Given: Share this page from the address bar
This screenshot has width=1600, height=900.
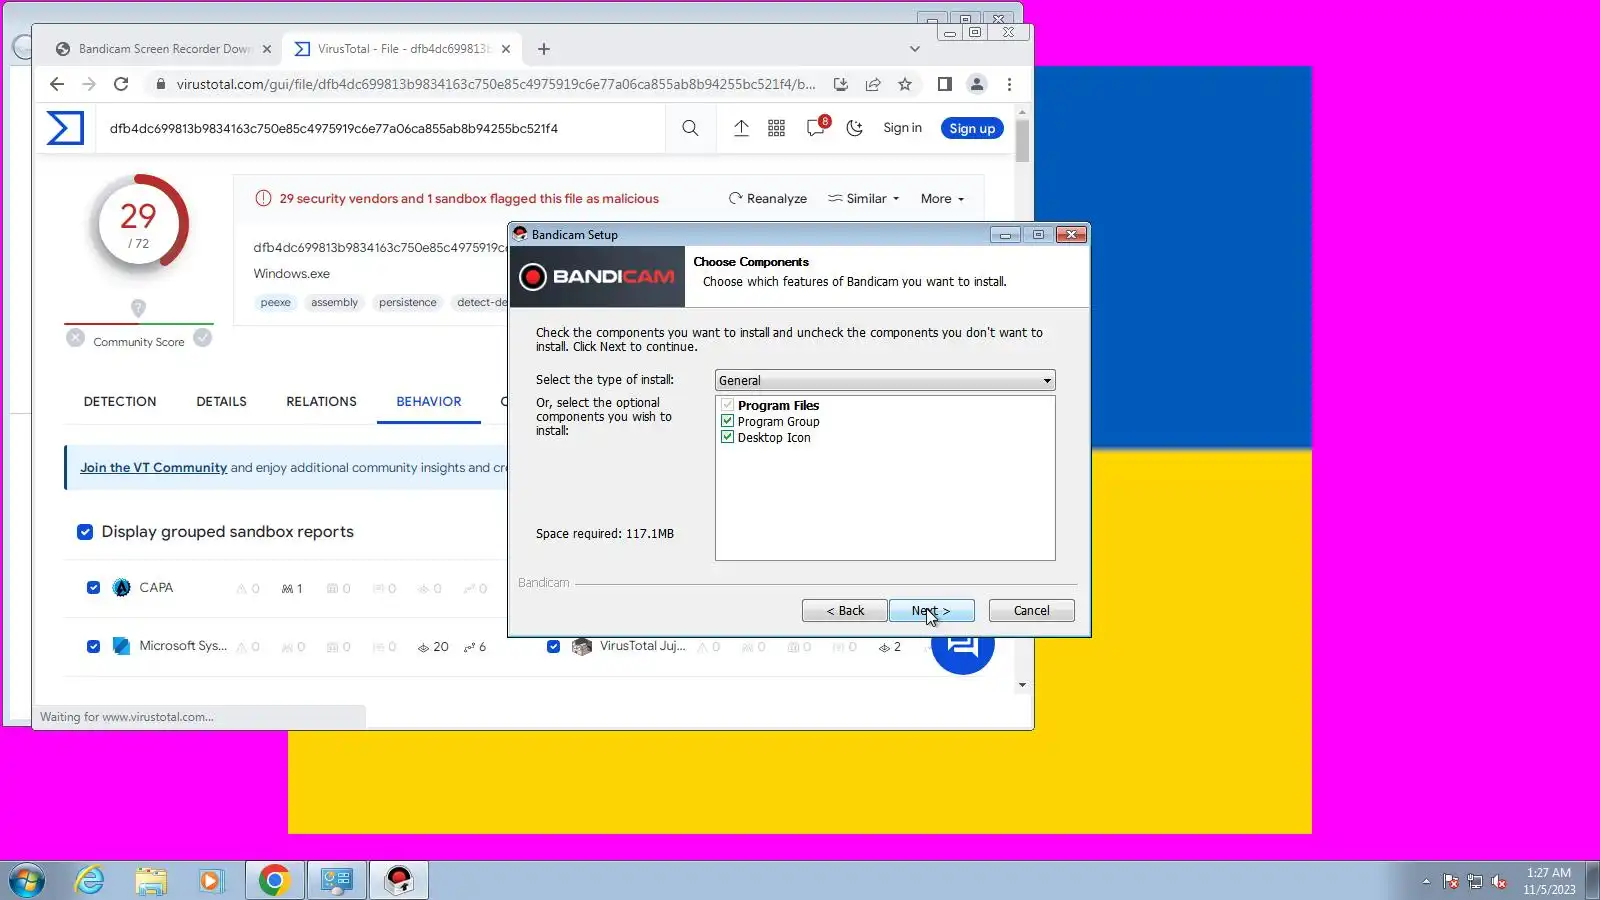Looking at the screenshot, I should tap(873, 84).
